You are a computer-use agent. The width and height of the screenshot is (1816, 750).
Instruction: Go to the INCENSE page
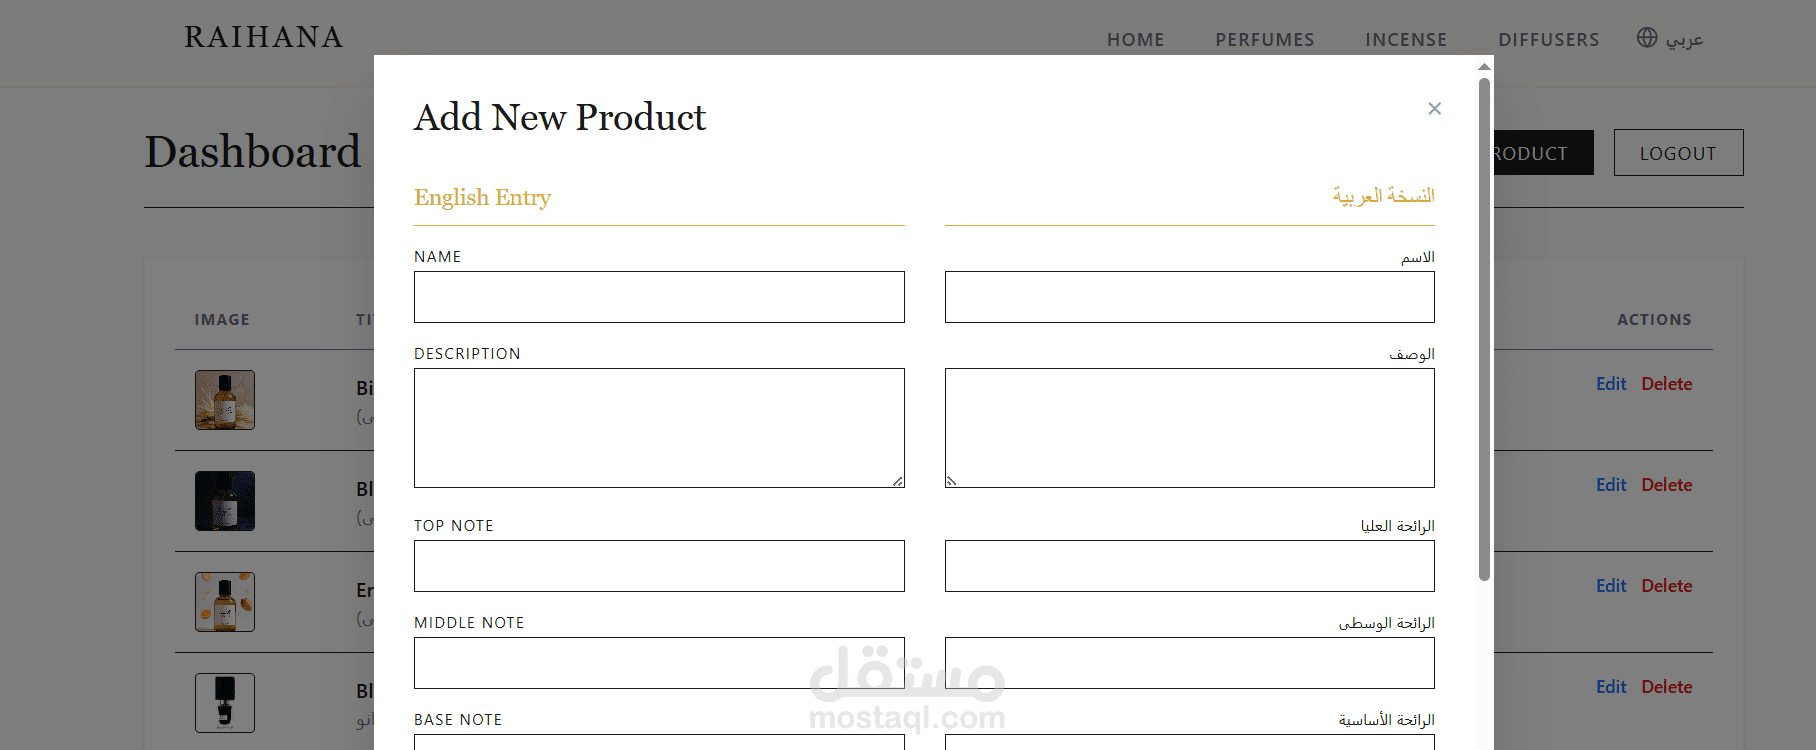[x=1406, y=40]
